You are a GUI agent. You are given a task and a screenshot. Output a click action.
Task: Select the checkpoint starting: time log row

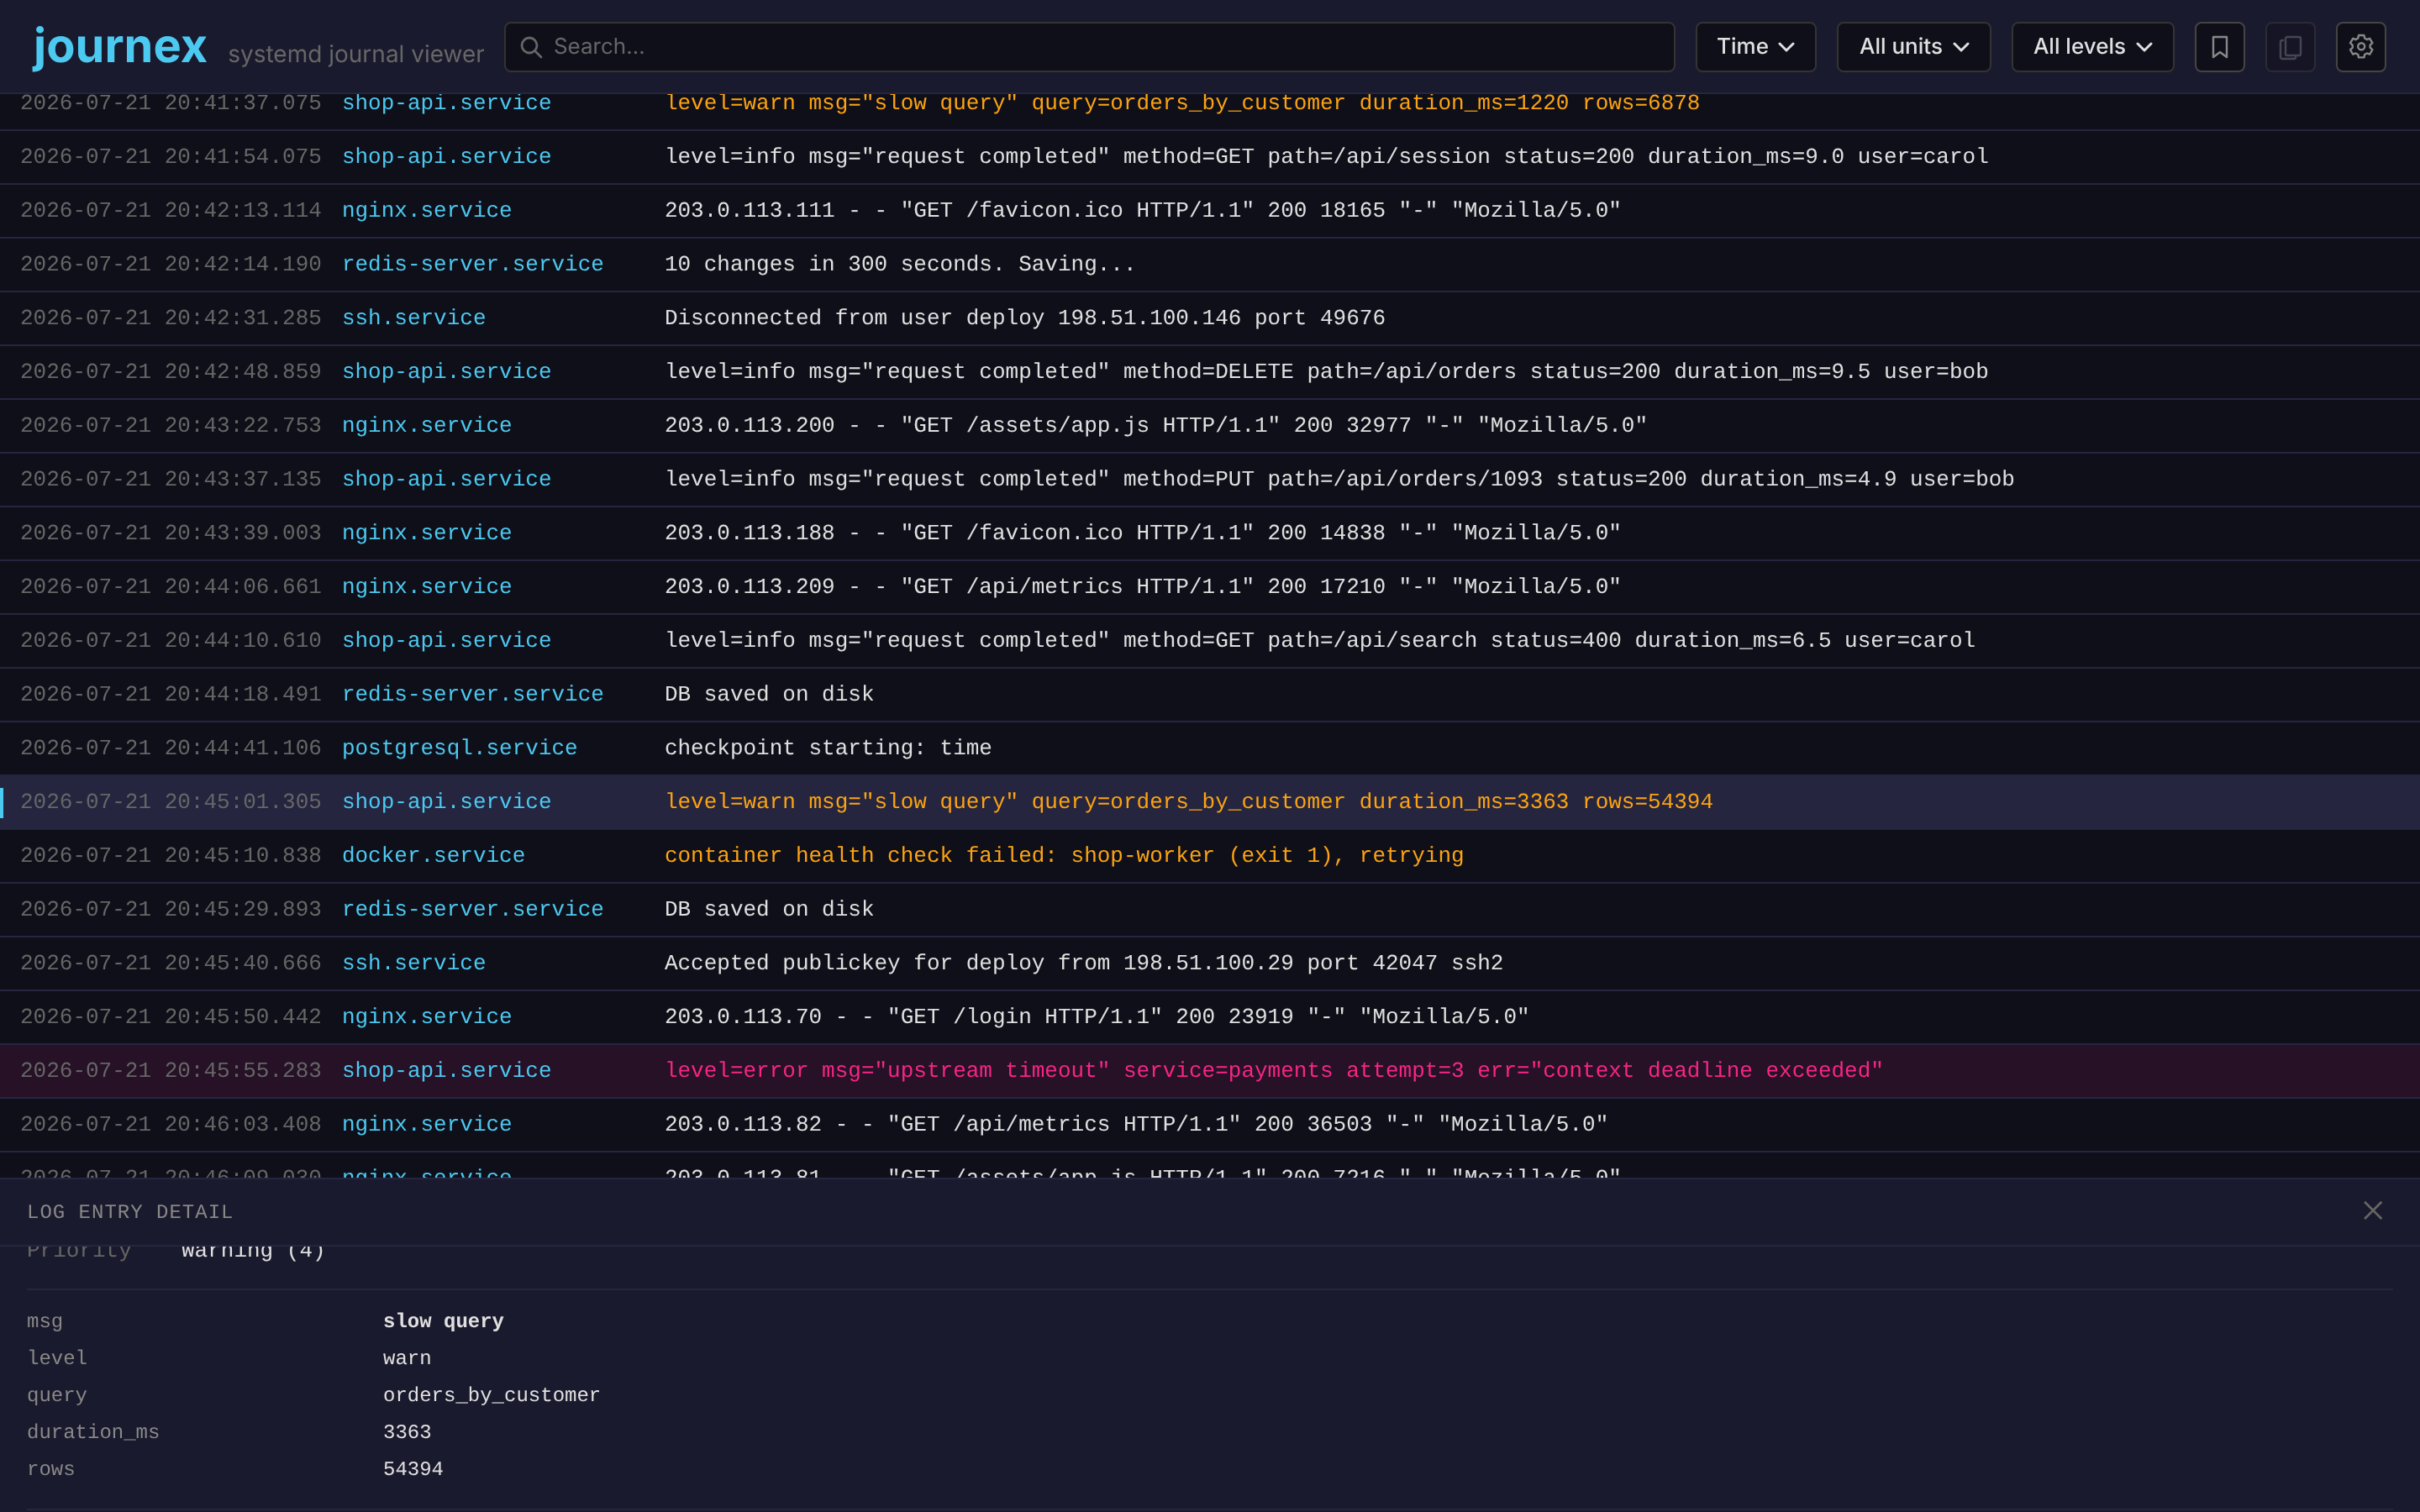click(1210, 748)
